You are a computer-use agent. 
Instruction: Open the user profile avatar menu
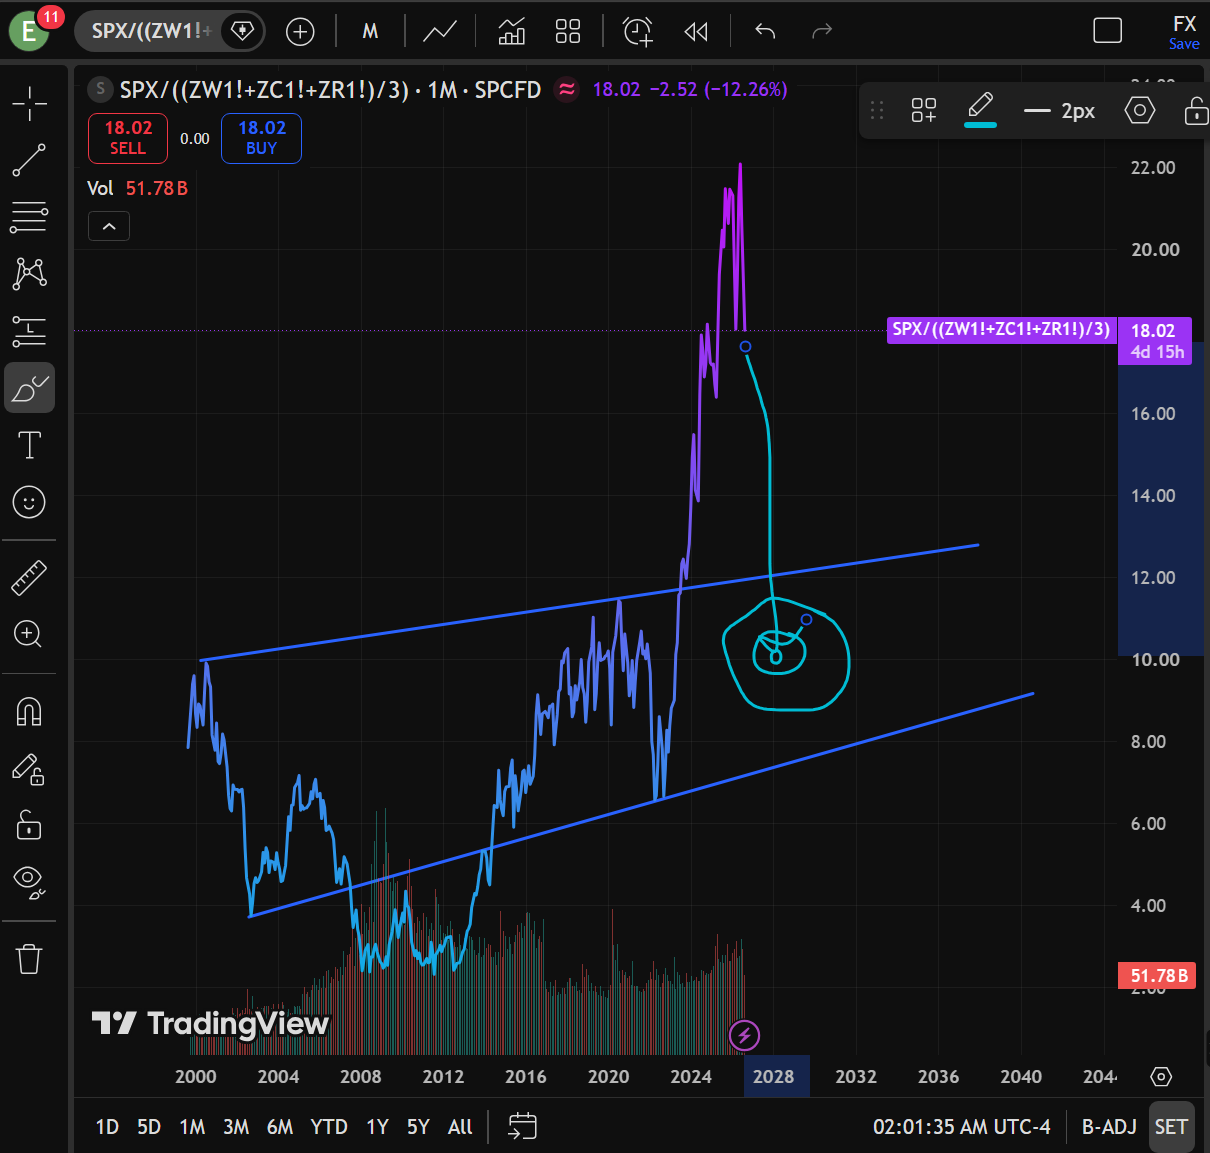[x=30, y=31]
